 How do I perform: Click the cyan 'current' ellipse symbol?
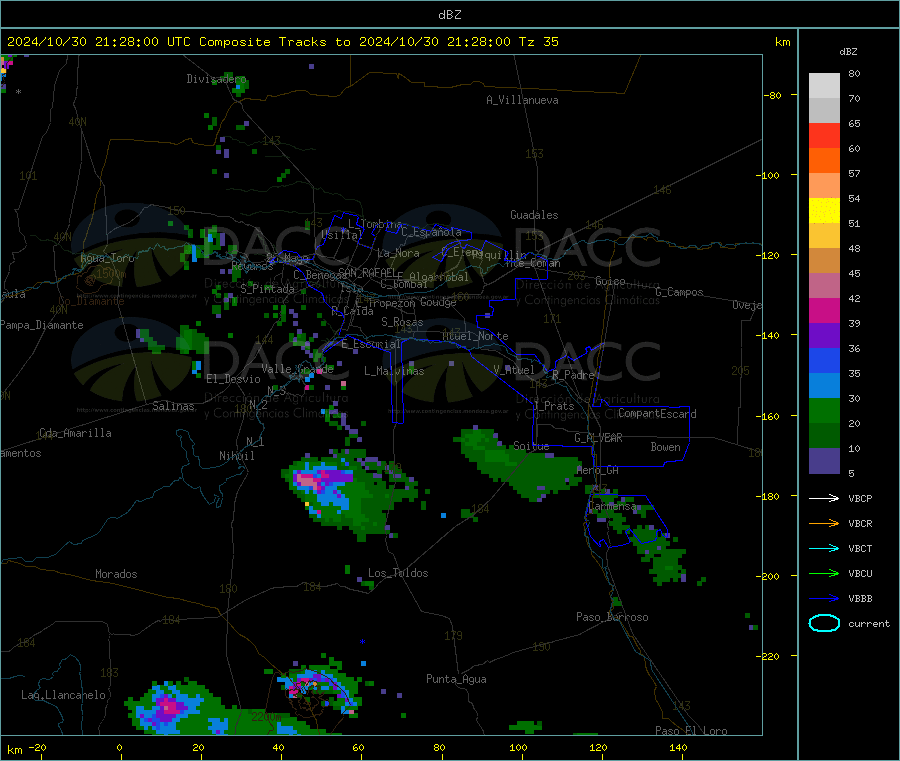824,623
